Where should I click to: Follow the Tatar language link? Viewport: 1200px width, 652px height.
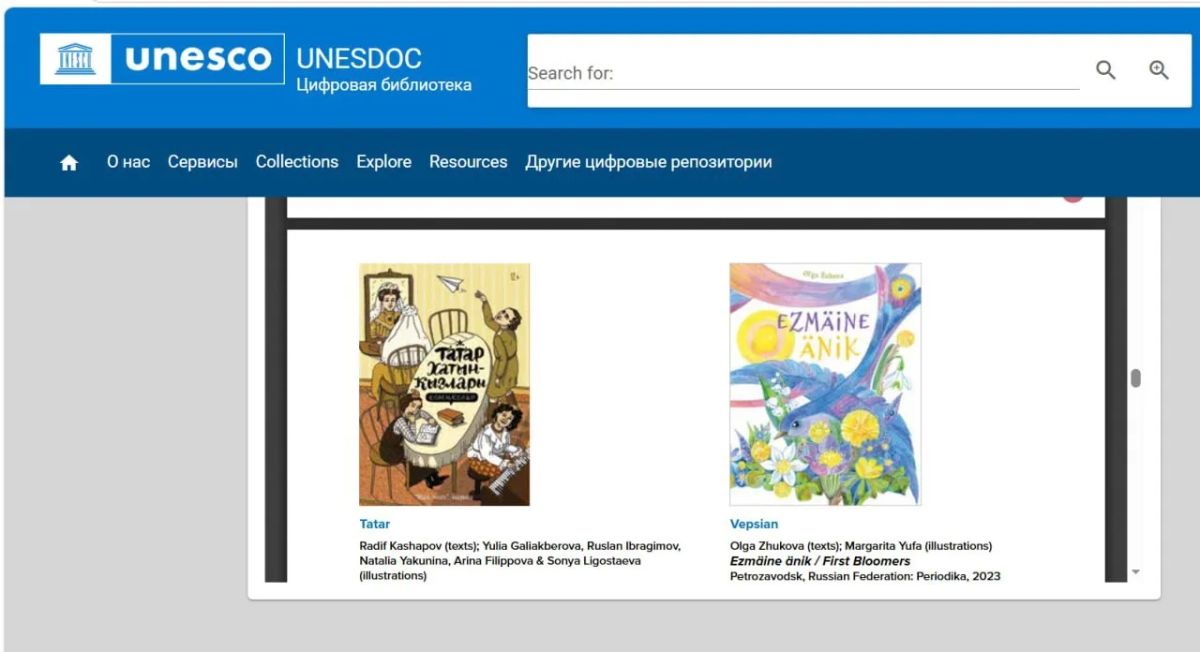coord(375,524)
